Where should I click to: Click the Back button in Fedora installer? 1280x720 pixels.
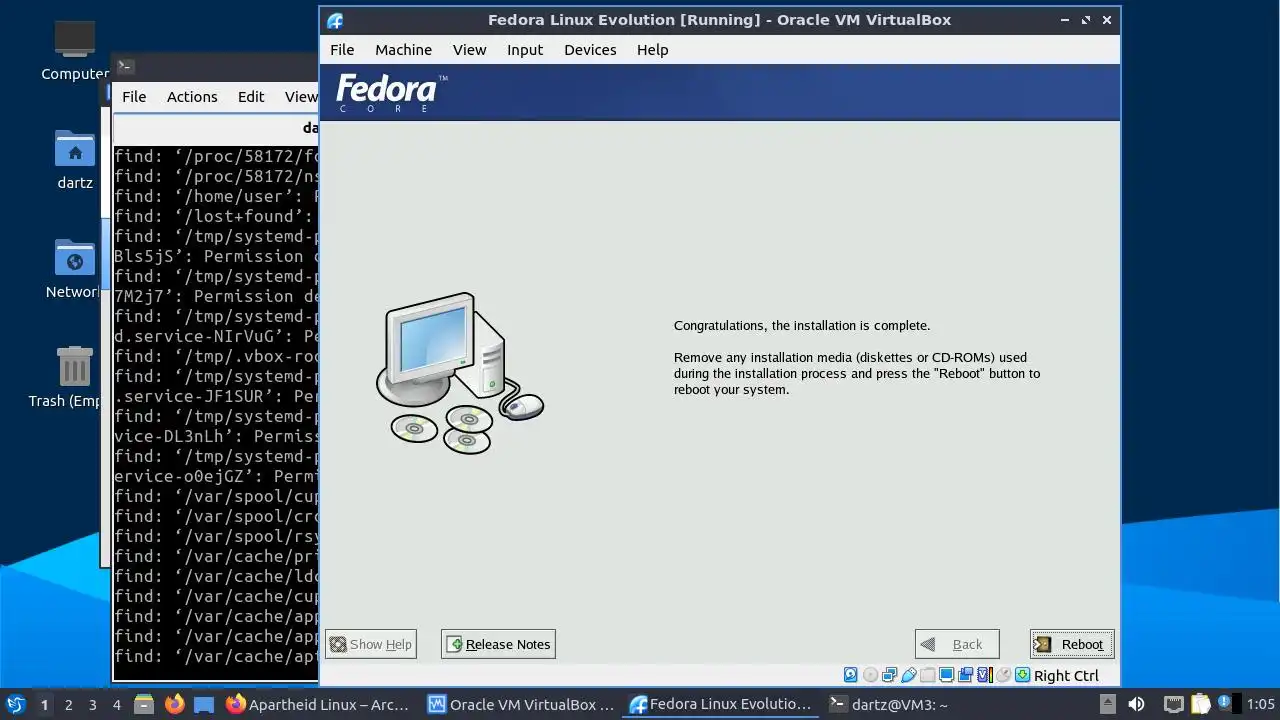(x=957, y=644)
